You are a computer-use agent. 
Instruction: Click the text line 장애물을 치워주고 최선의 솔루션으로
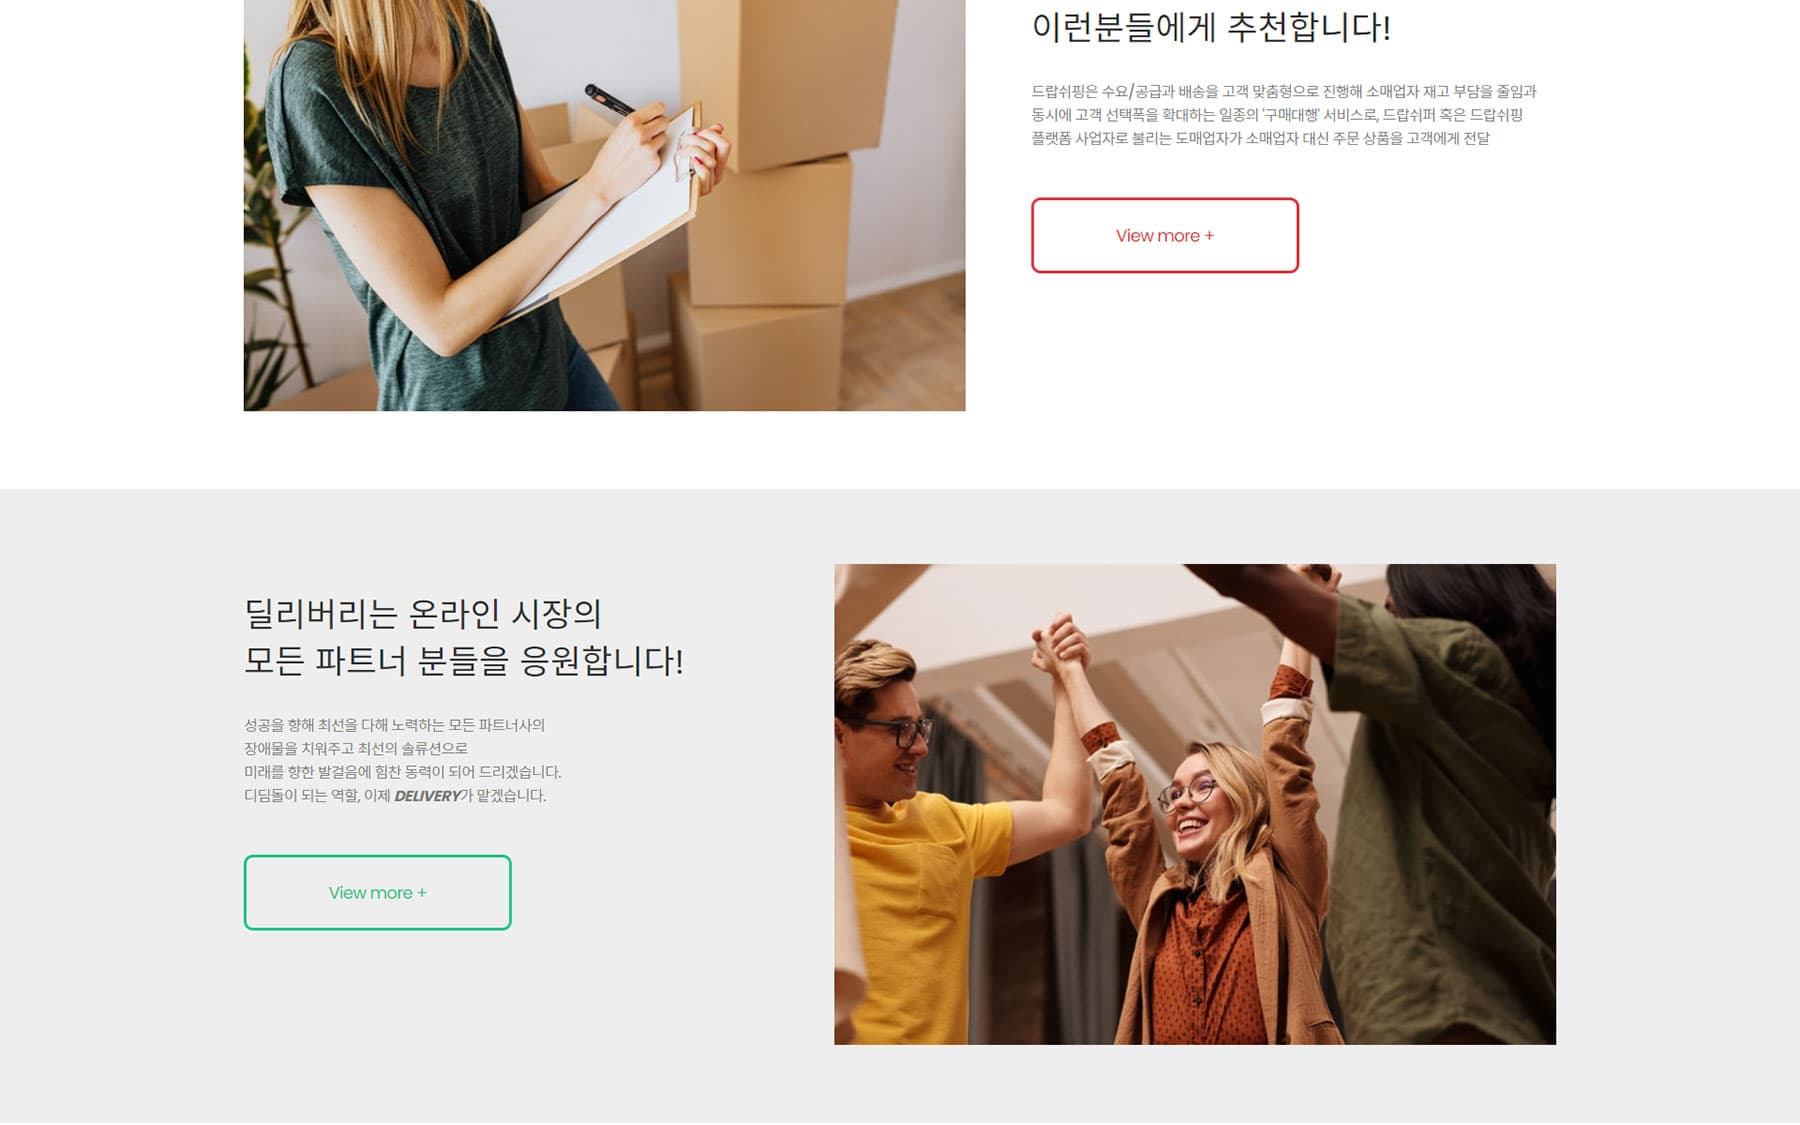(x=356, y=748)
